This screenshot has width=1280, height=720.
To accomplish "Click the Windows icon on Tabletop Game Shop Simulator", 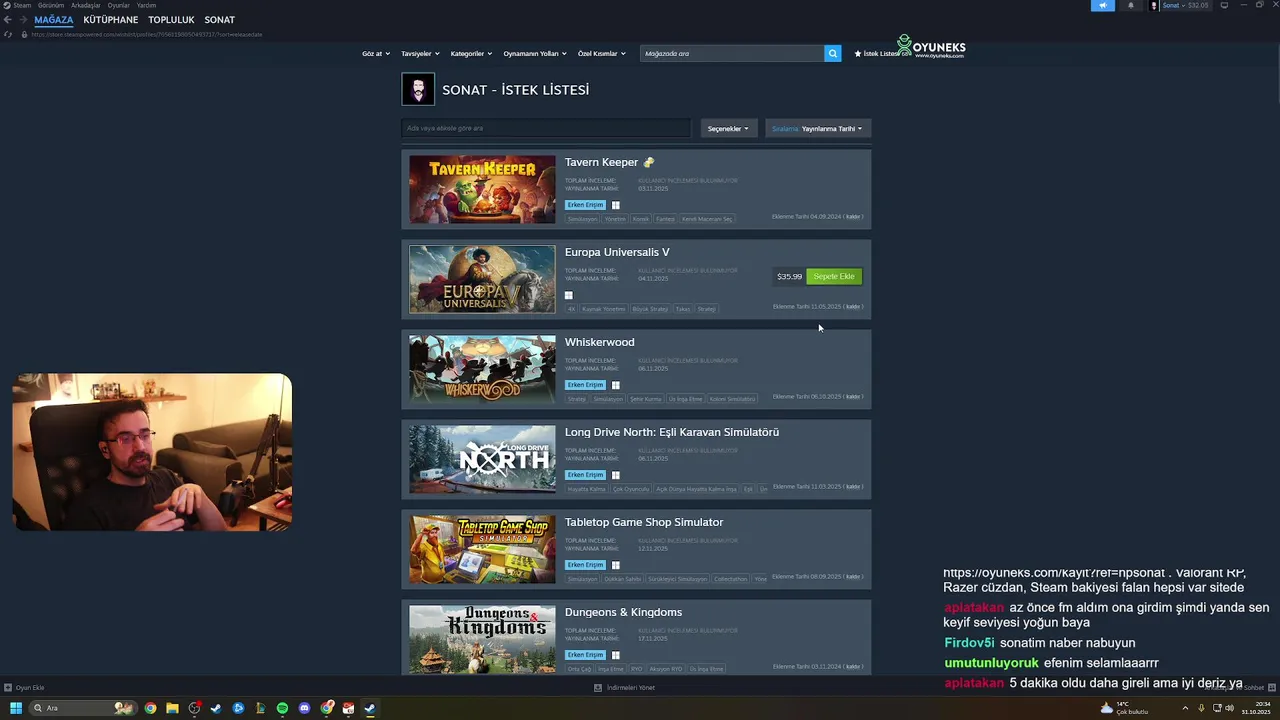I will pos(615,565).
